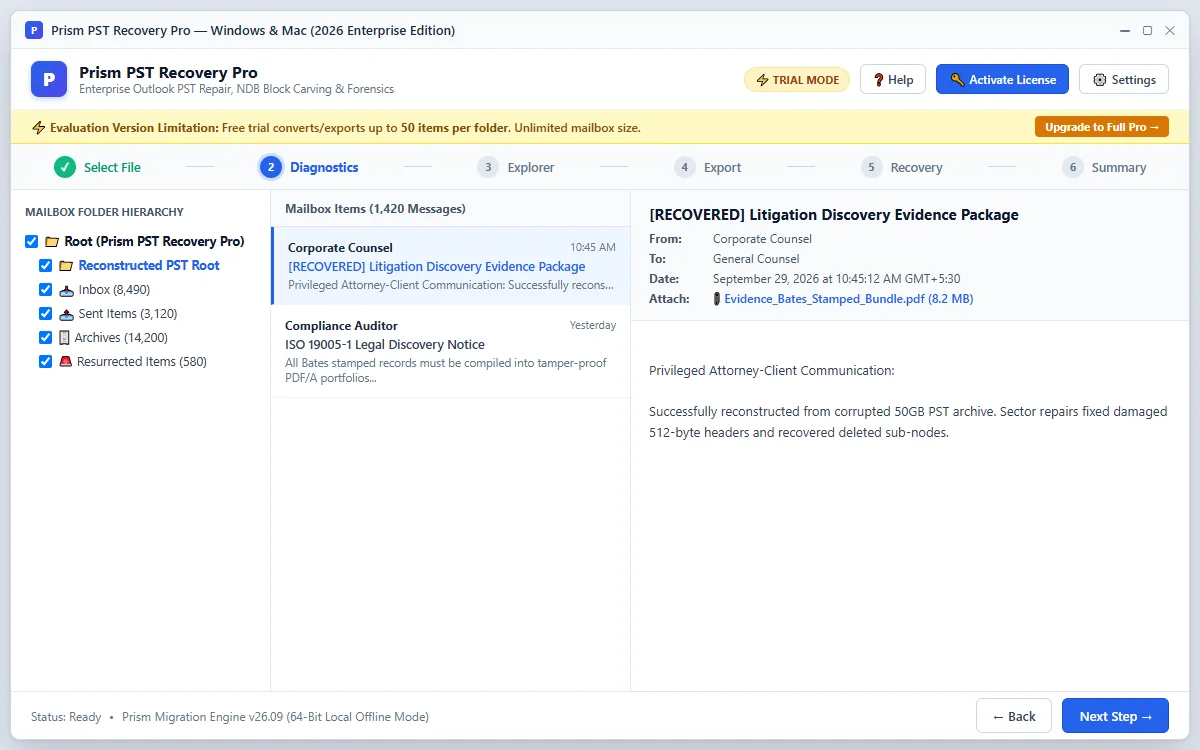This screenshot has height=750, width=1200.
Task: Open Help
Action: [893, 80]
